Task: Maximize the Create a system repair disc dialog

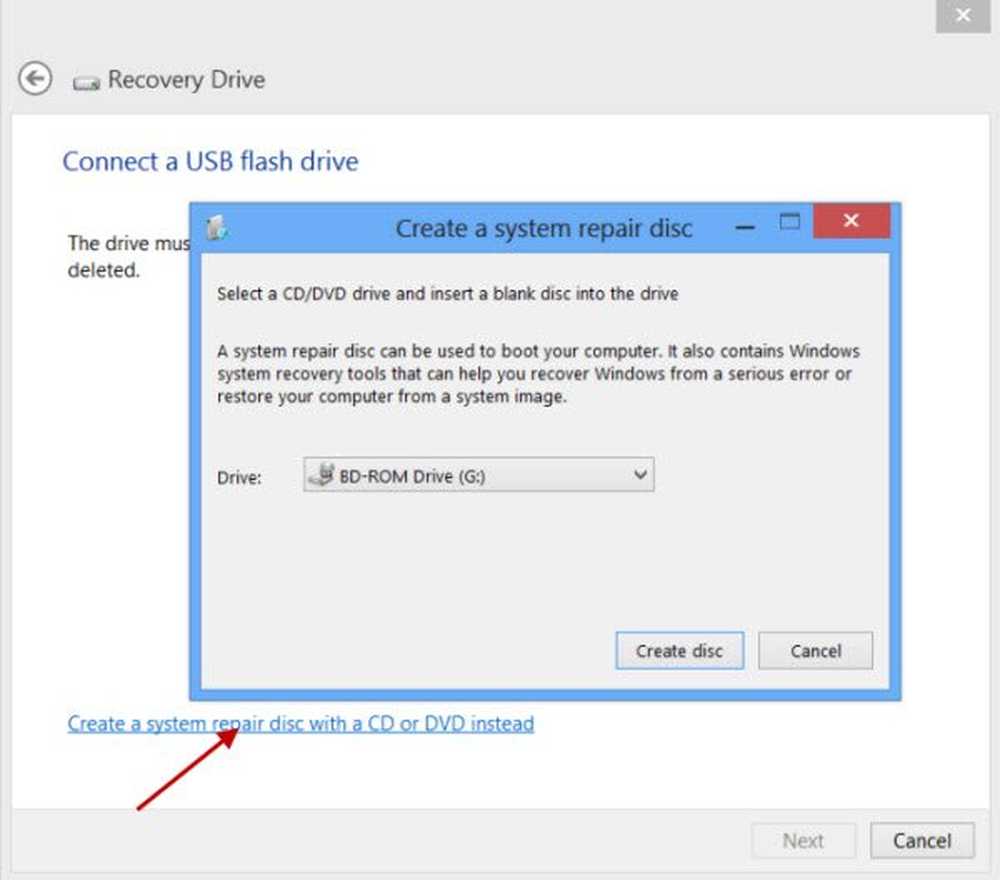Action: 790,221
